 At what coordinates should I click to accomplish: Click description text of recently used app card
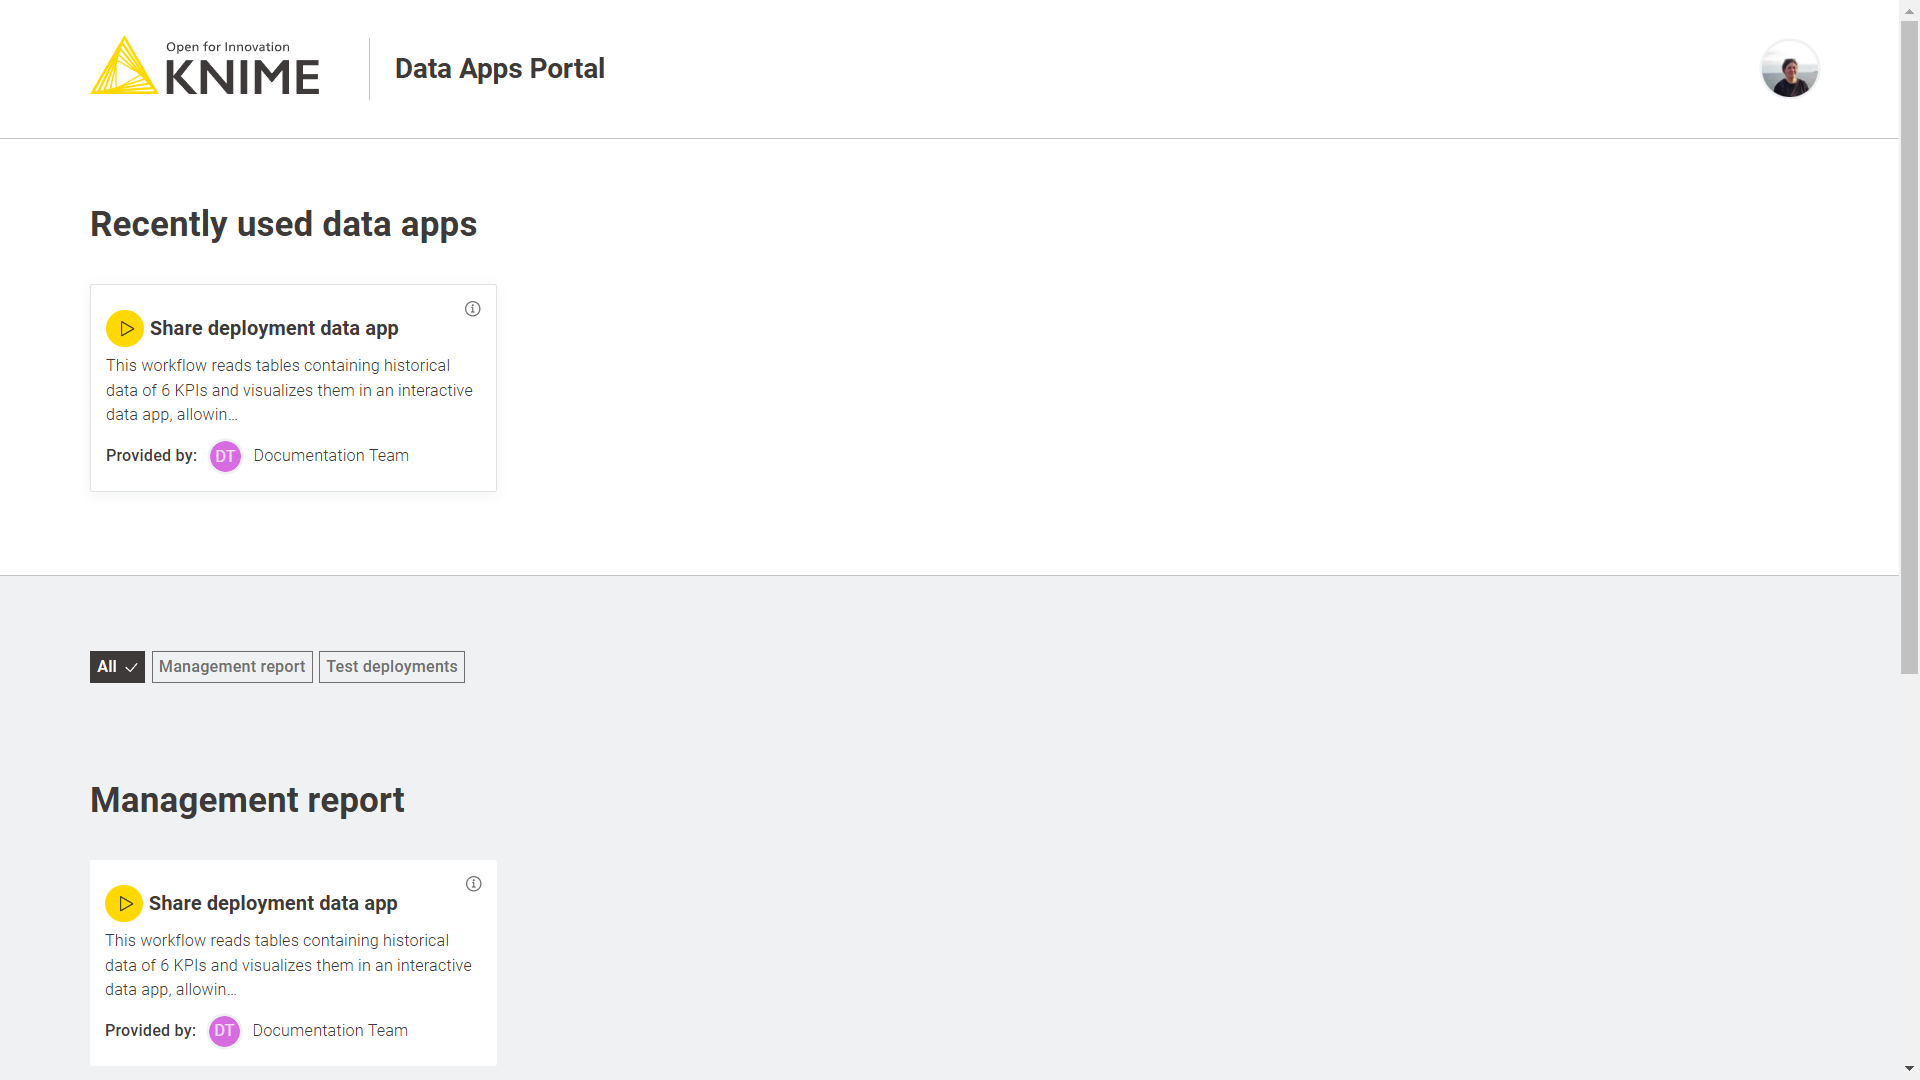click(289, 390)
